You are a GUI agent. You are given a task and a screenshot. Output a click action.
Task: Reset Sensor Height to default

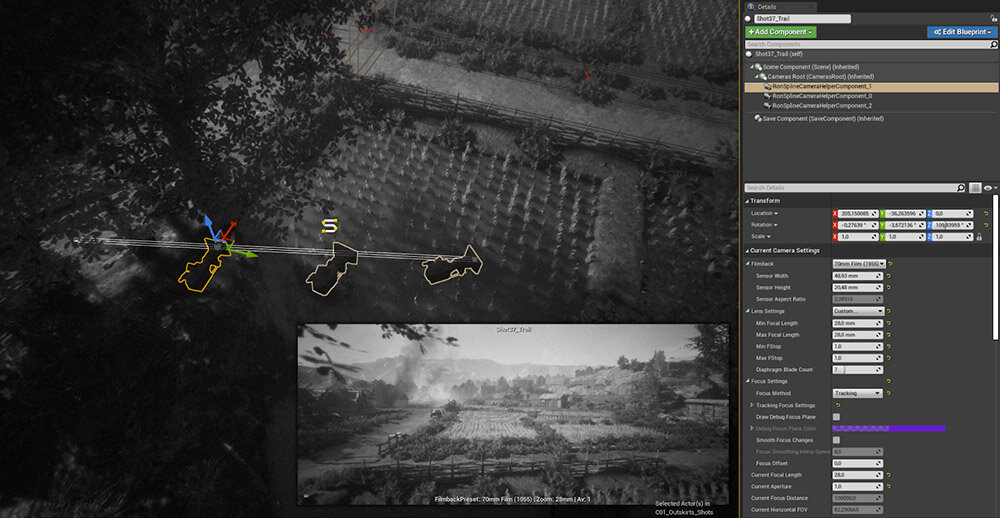[889, 288]
